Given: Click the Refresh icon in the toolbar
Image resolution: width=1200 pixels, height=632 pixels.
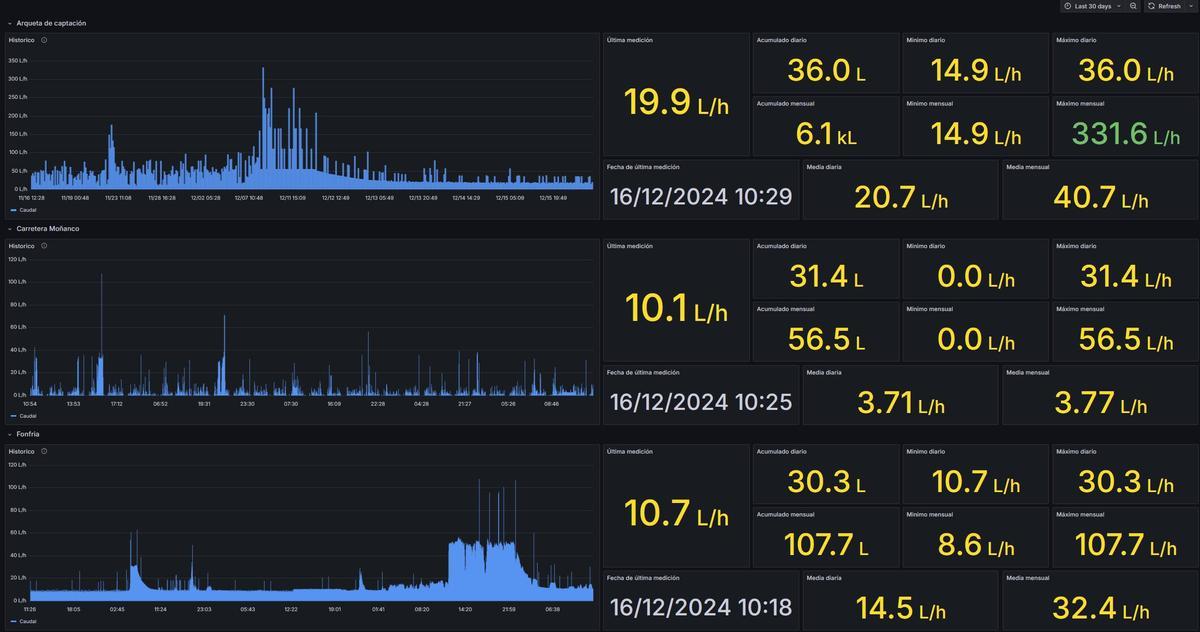Looking at the screenshot, I should pos(1153,6).
